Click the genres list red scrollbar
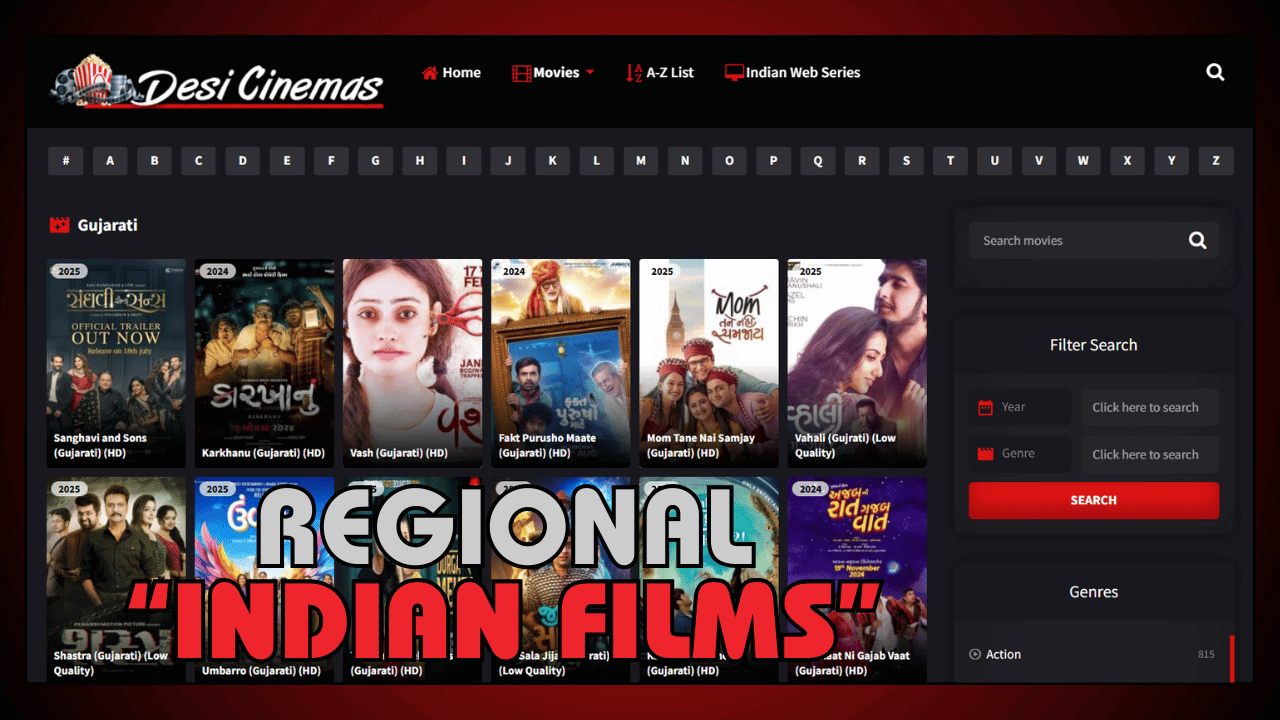This screenshot has width=1280, height=720. (x=1232, y=658)
